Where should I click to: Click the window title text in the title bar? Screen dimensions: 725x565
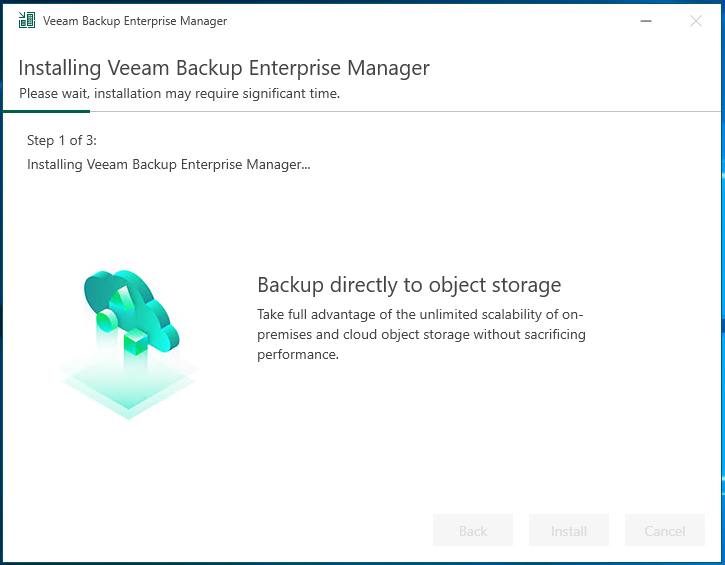click(x=135, y=21)
